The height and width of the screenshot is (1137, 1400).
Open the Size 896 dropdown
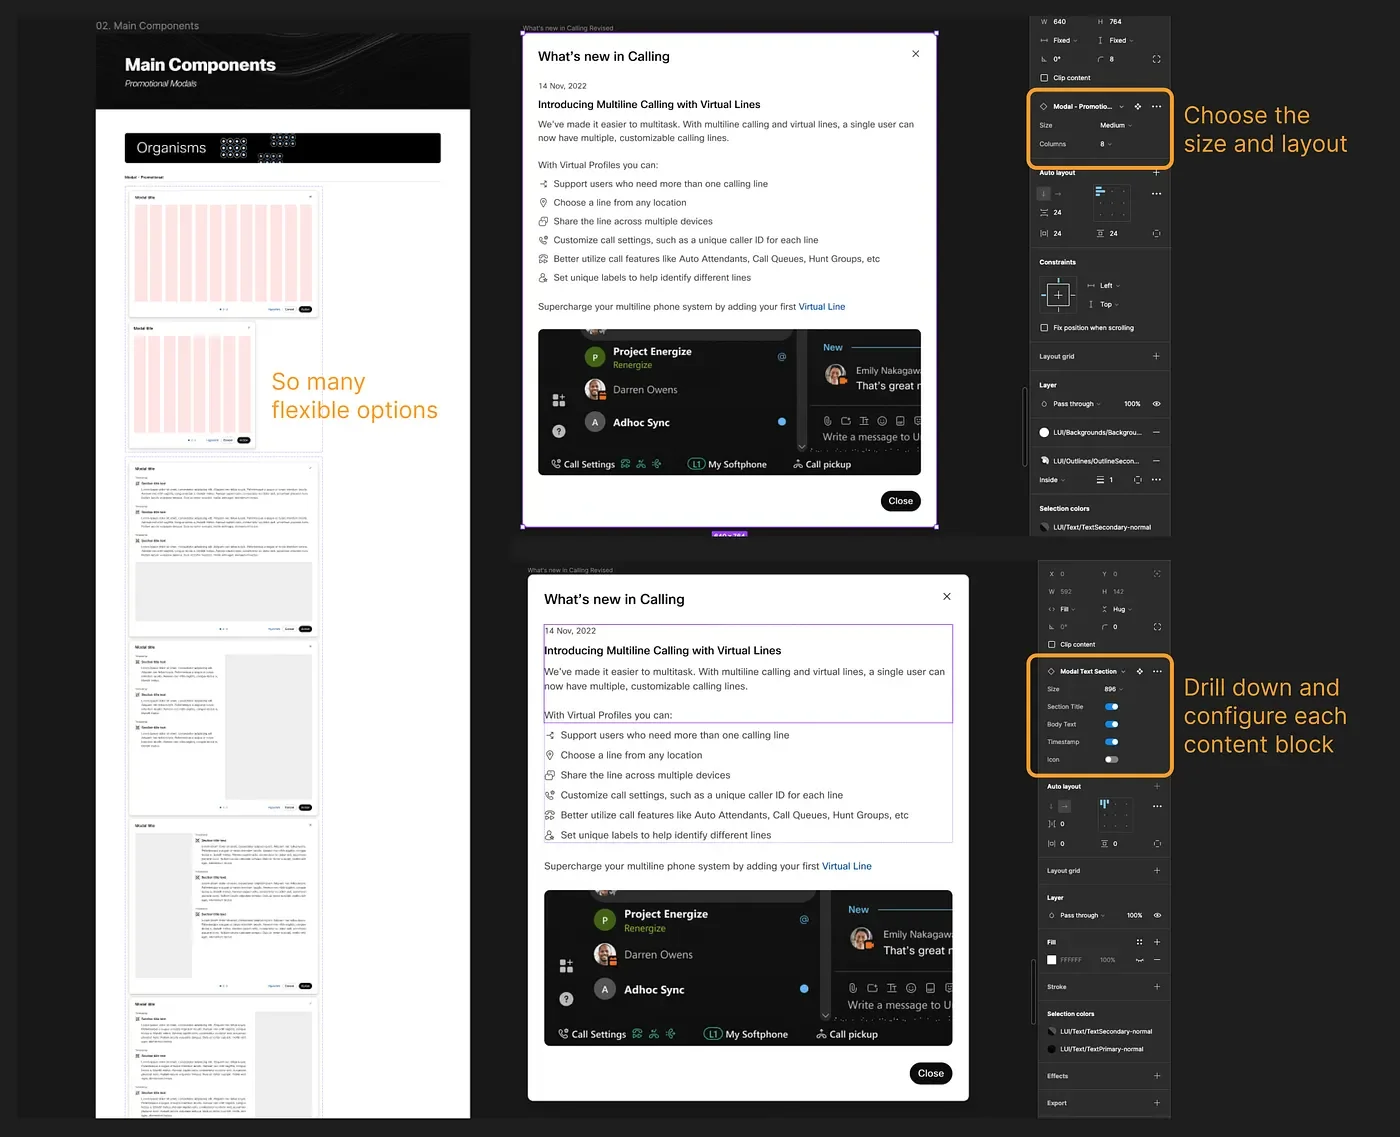[1113, 689]
